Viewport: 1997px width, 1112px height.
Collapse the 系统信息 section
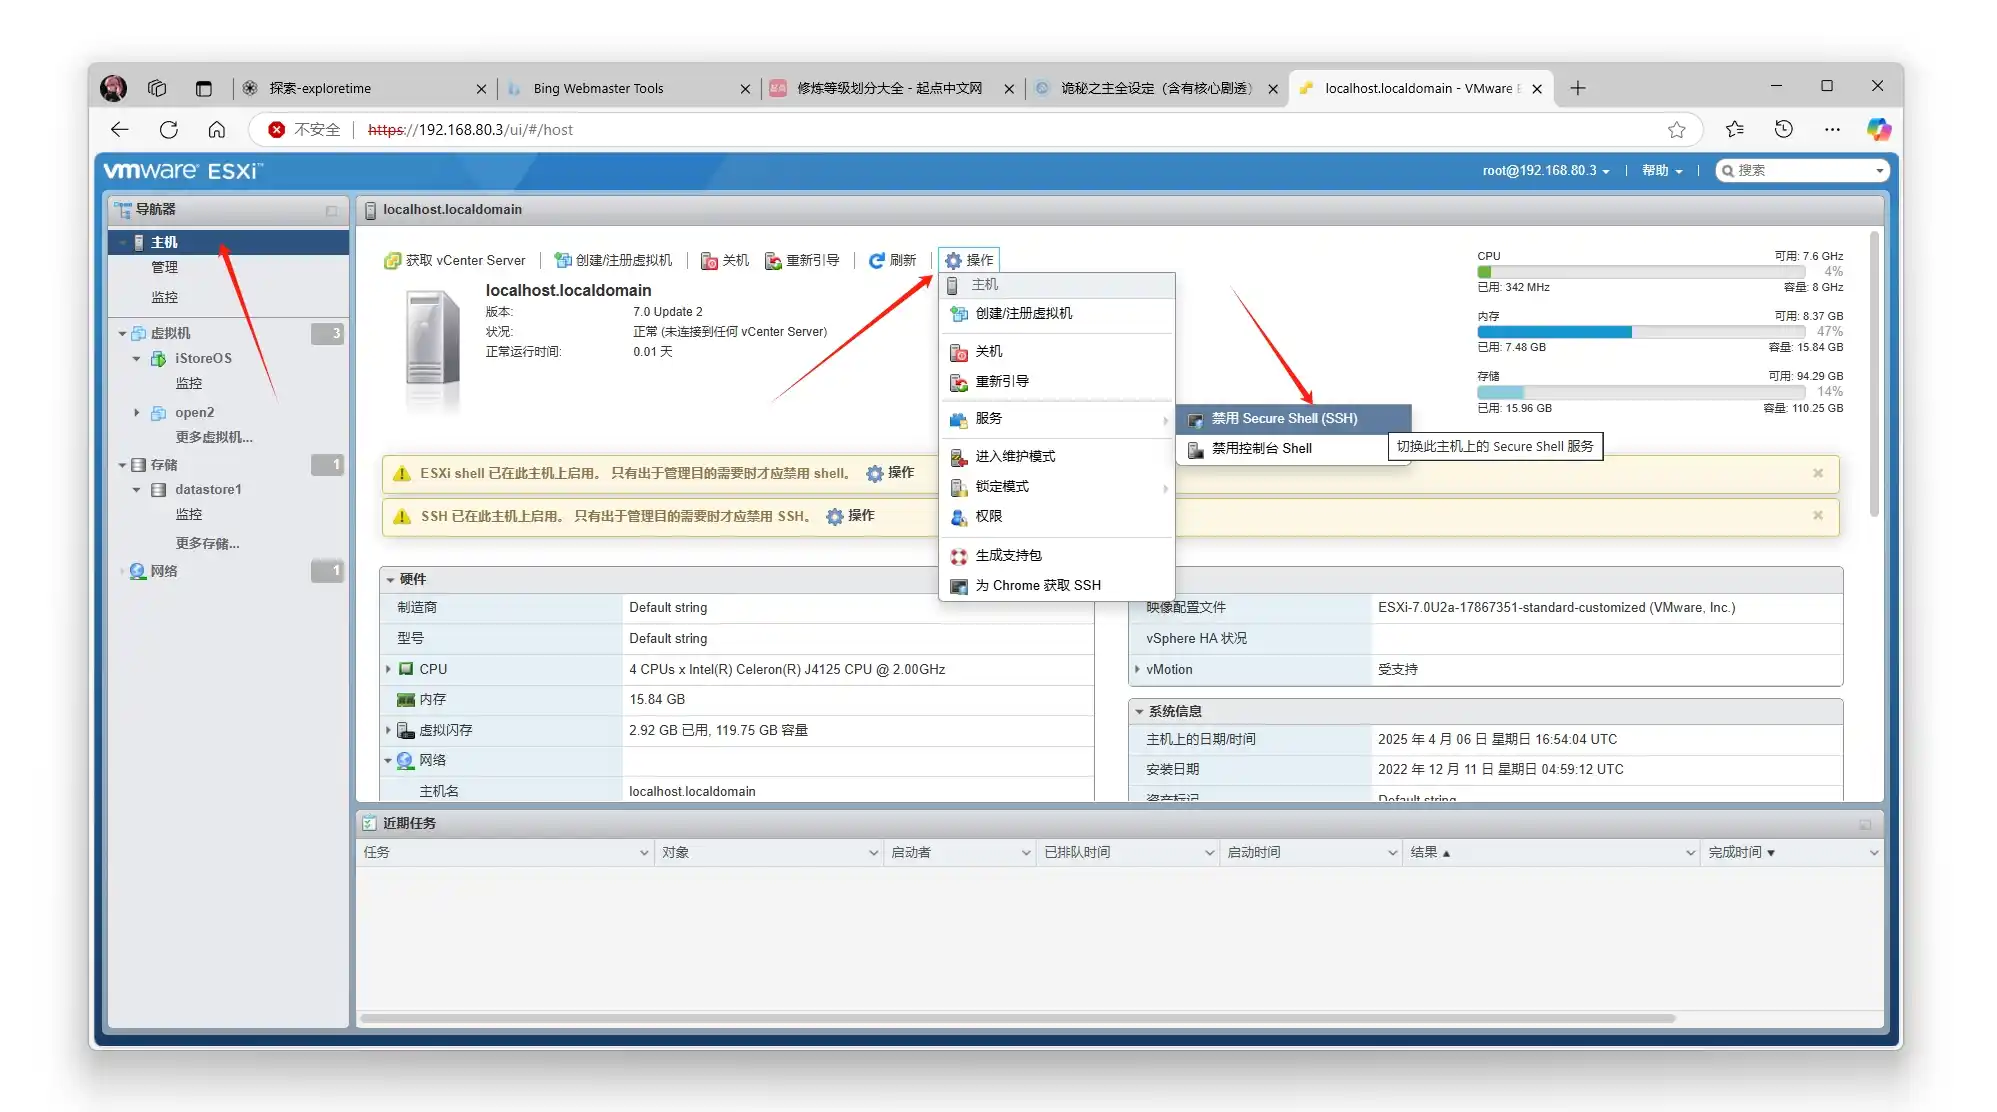1139,711
